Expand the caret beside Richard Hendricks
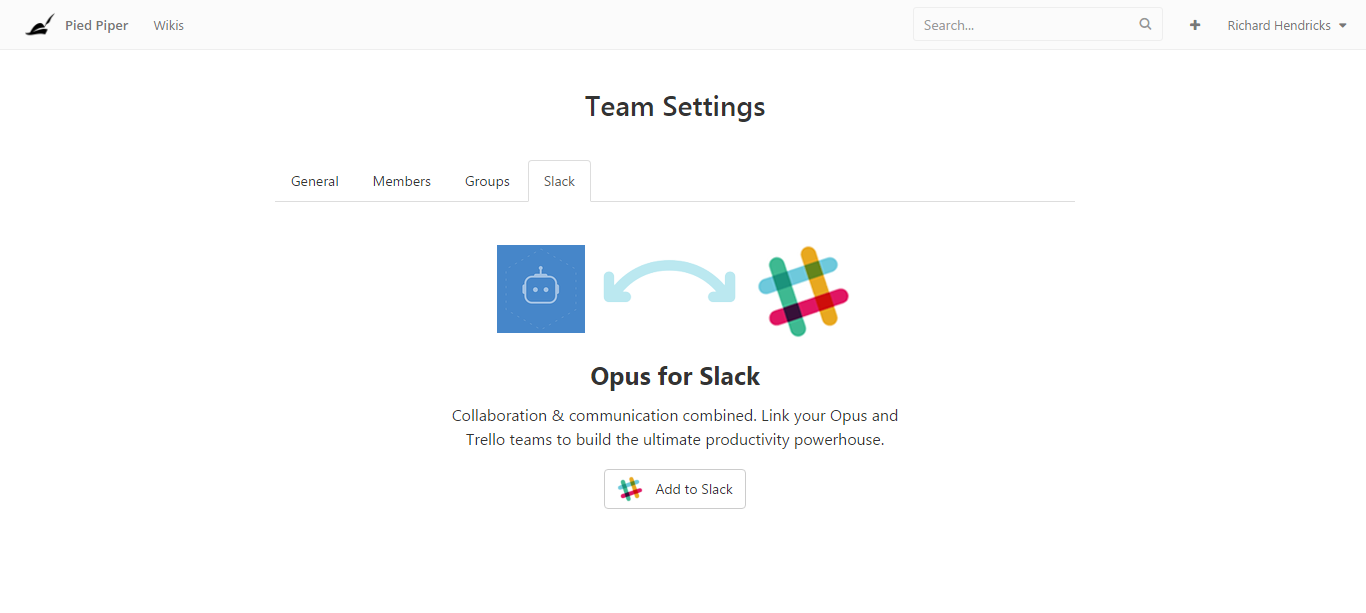 1342,26
